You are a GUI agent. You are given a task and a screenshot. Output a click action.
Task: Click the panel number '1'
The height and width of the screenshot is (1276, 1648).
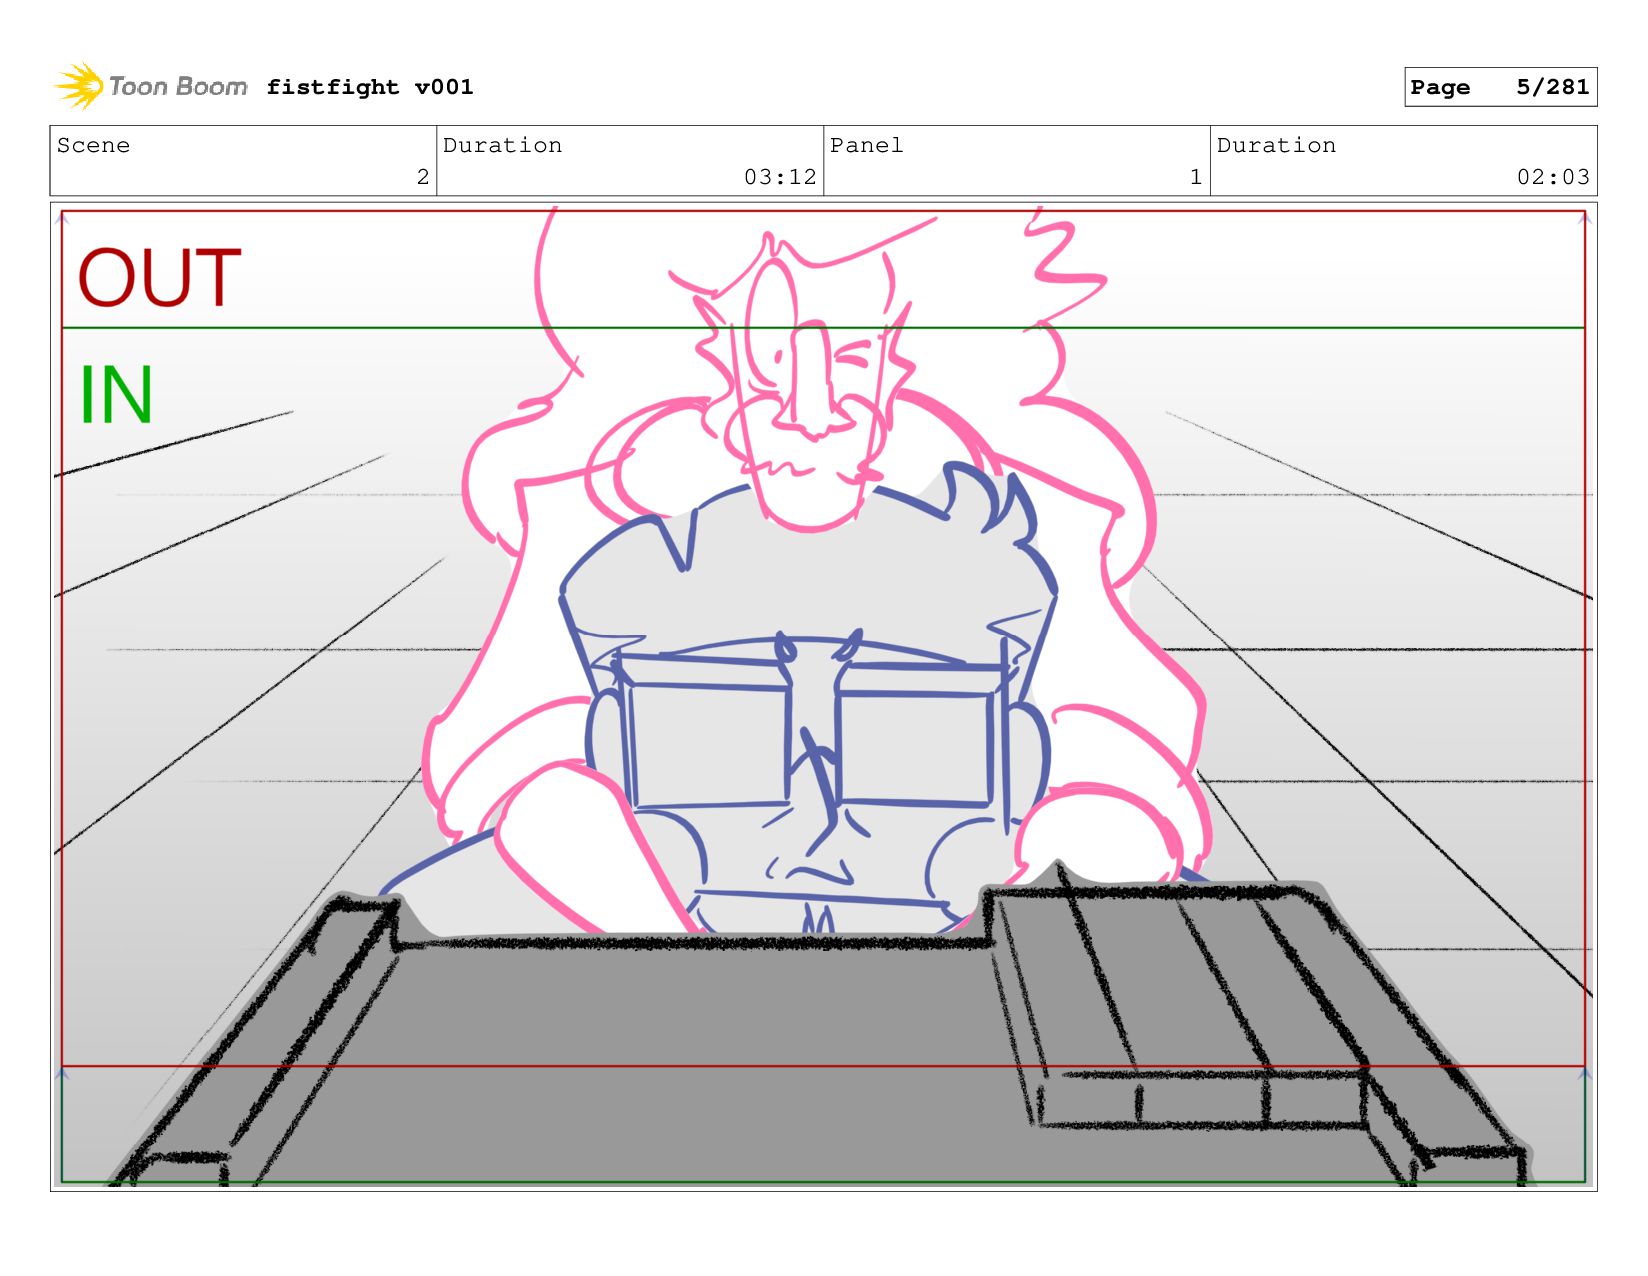(1196, 177)
